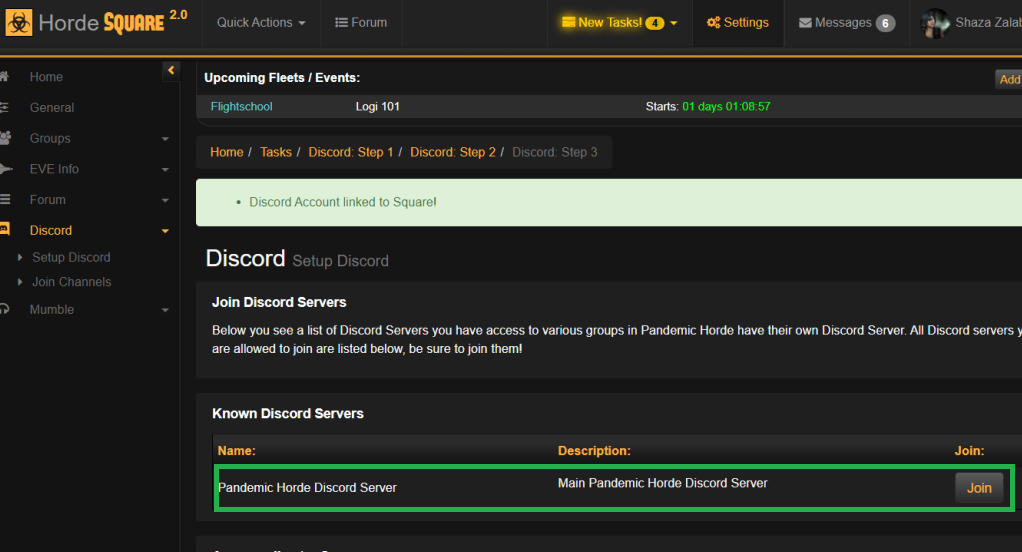This screenshot has height=552, width=1022.
Task: Click the Join button for Pandemic Horde server
Action: pos(979,488)
